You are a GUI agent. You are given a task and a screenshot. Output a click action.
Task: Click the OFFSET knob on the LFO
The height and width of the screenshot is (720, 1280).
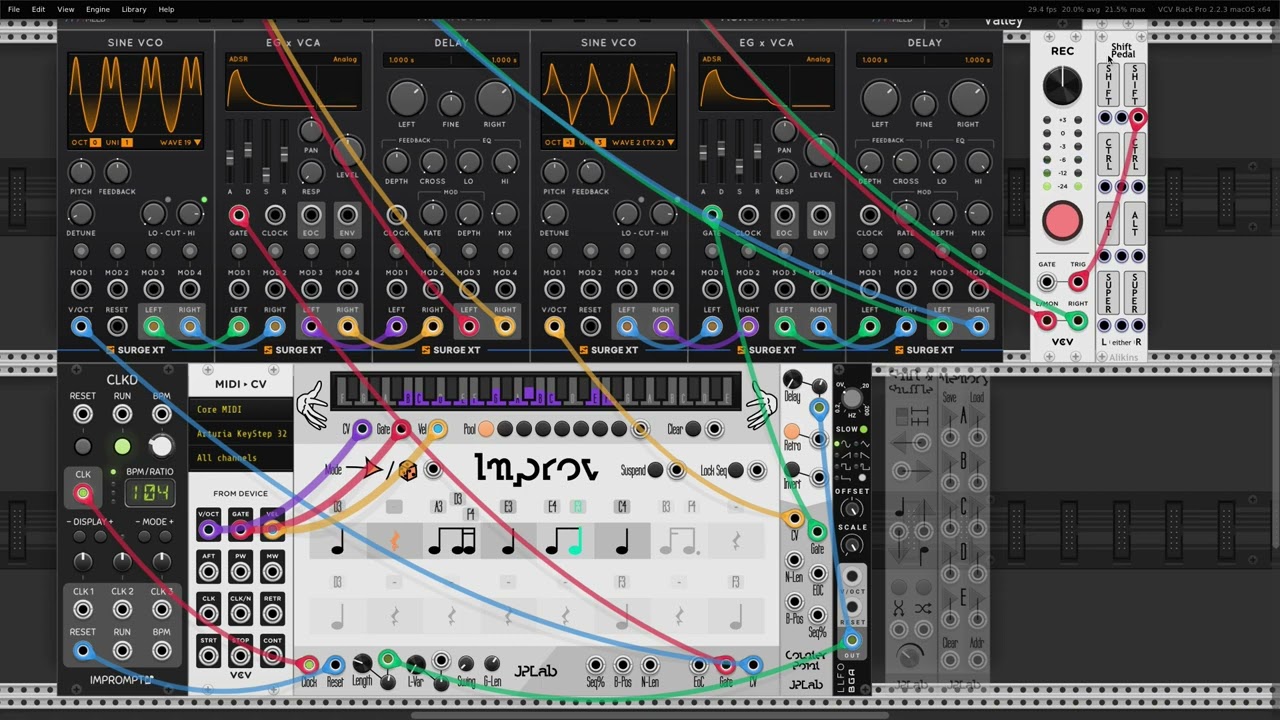[852, 509]
